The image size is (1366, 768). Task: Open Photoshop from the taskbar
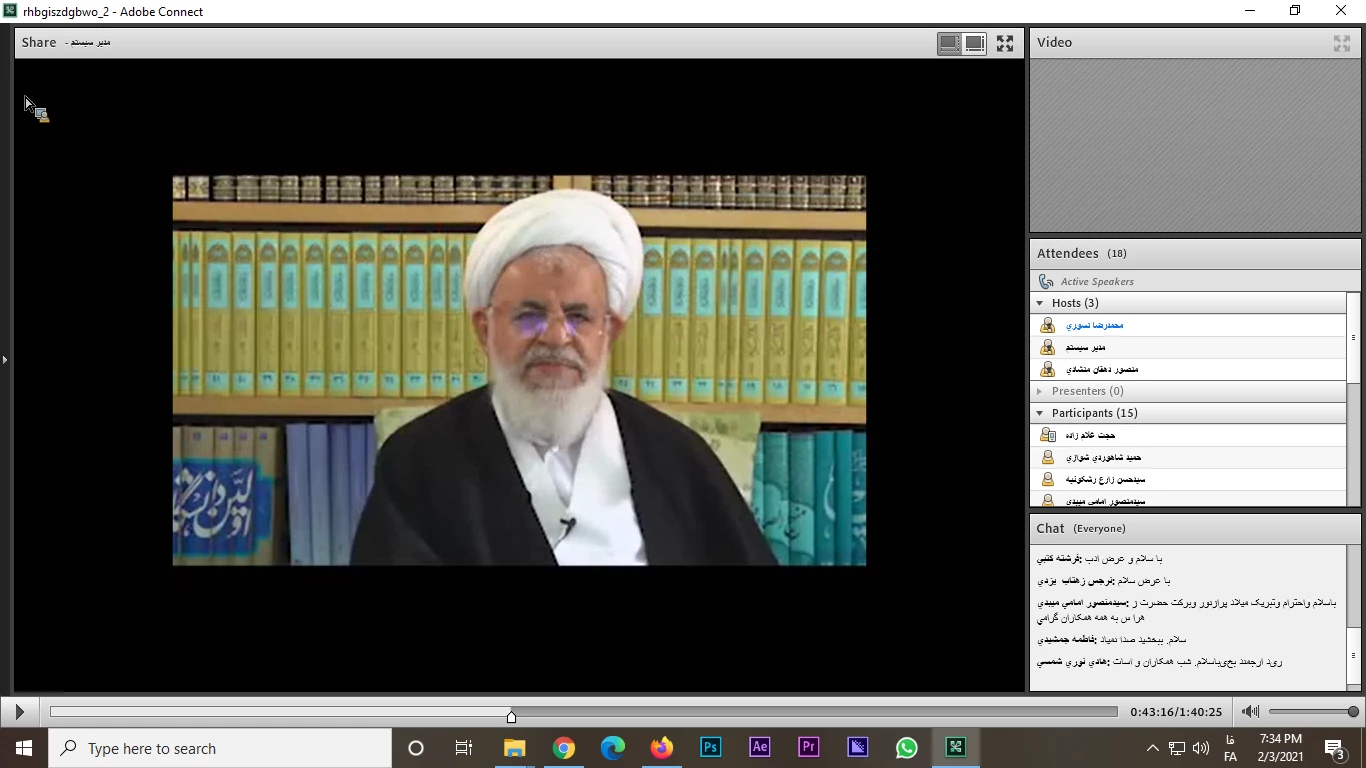tap(711, 748)
